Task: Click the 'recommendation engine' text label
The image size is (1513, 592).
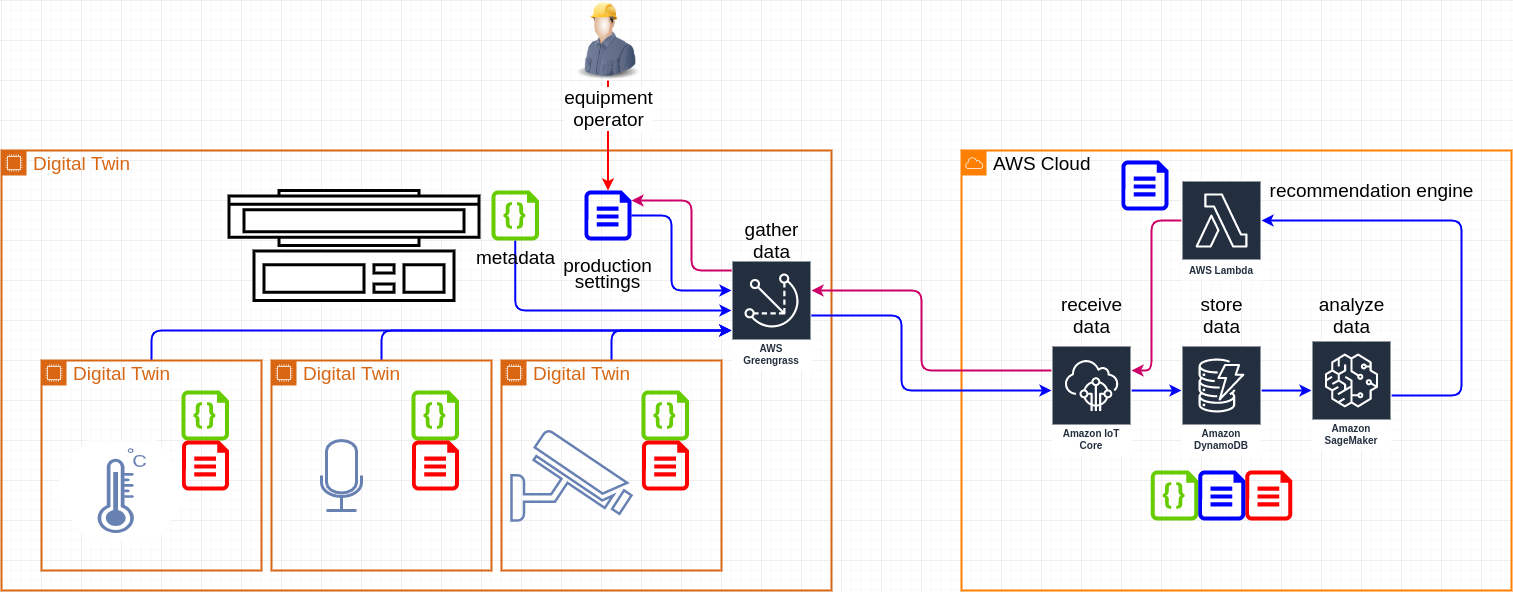Action: coord(1371,191)
